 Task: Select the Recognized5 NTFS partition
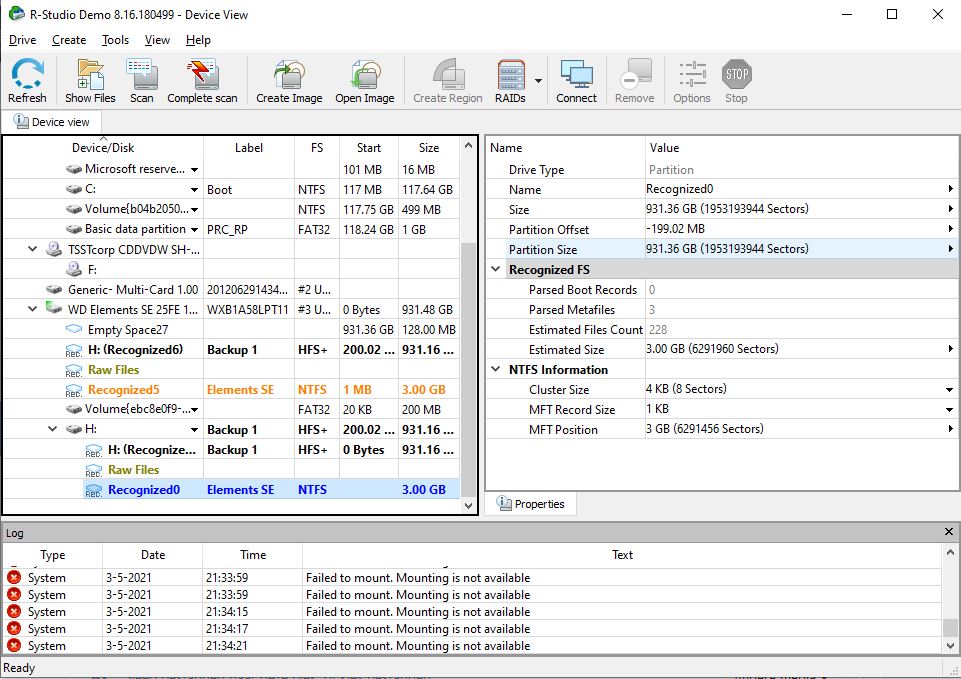point(123,390)
